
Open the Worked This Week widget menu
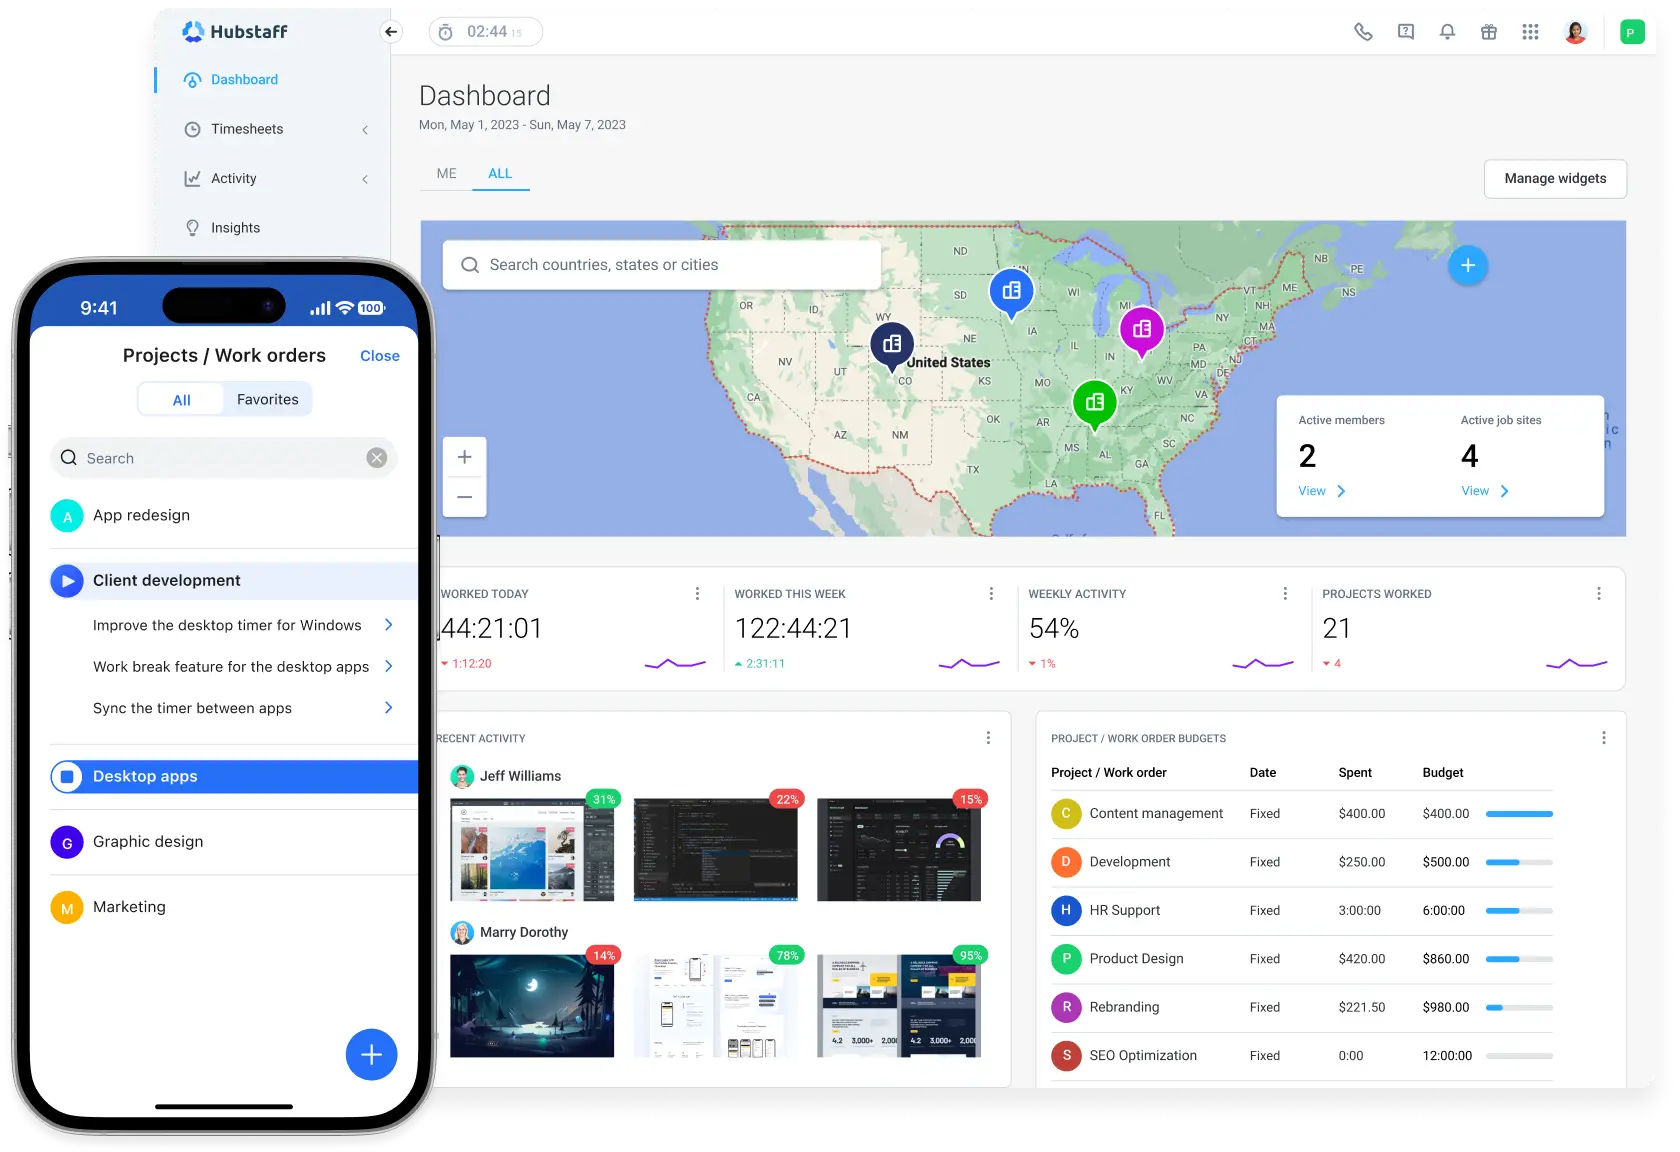pos(991,593)
